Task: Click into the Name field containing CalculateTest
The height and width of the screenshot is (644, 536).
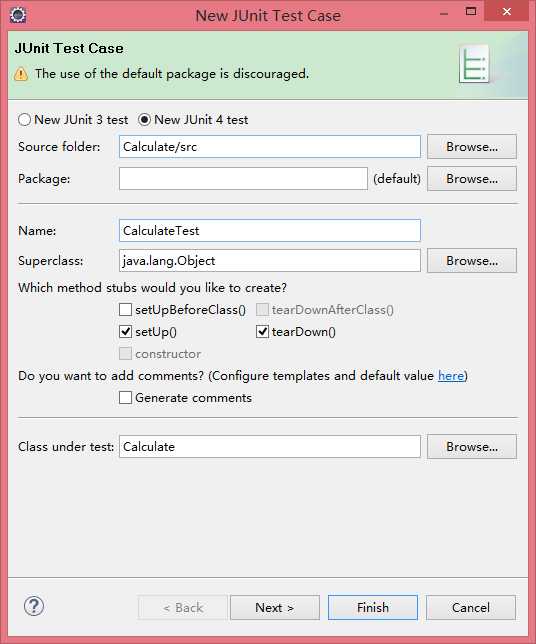Action: pyautogui.click(x=270, y=230)
